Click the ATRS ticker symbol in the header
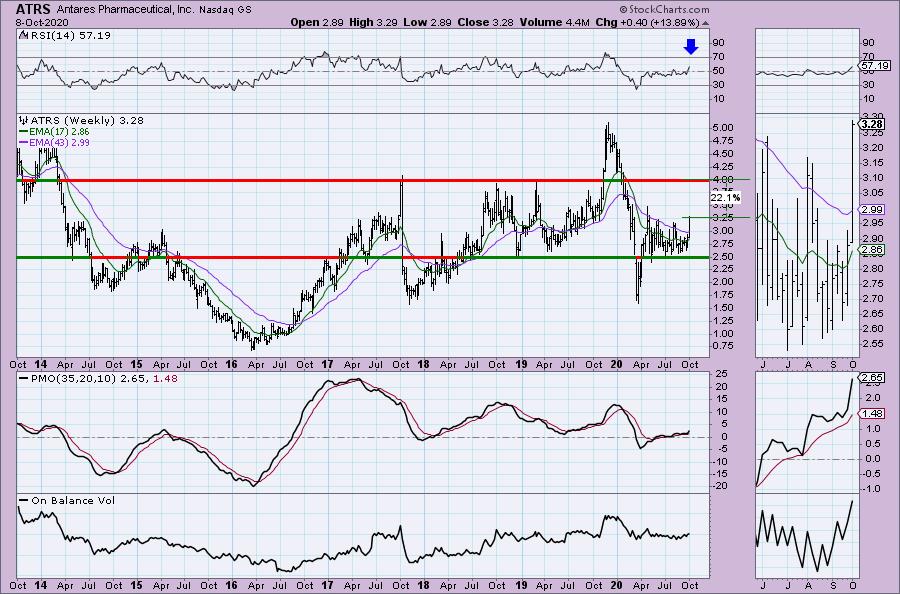This screenshot has height=594, width=900. click(x=33, y=9)
